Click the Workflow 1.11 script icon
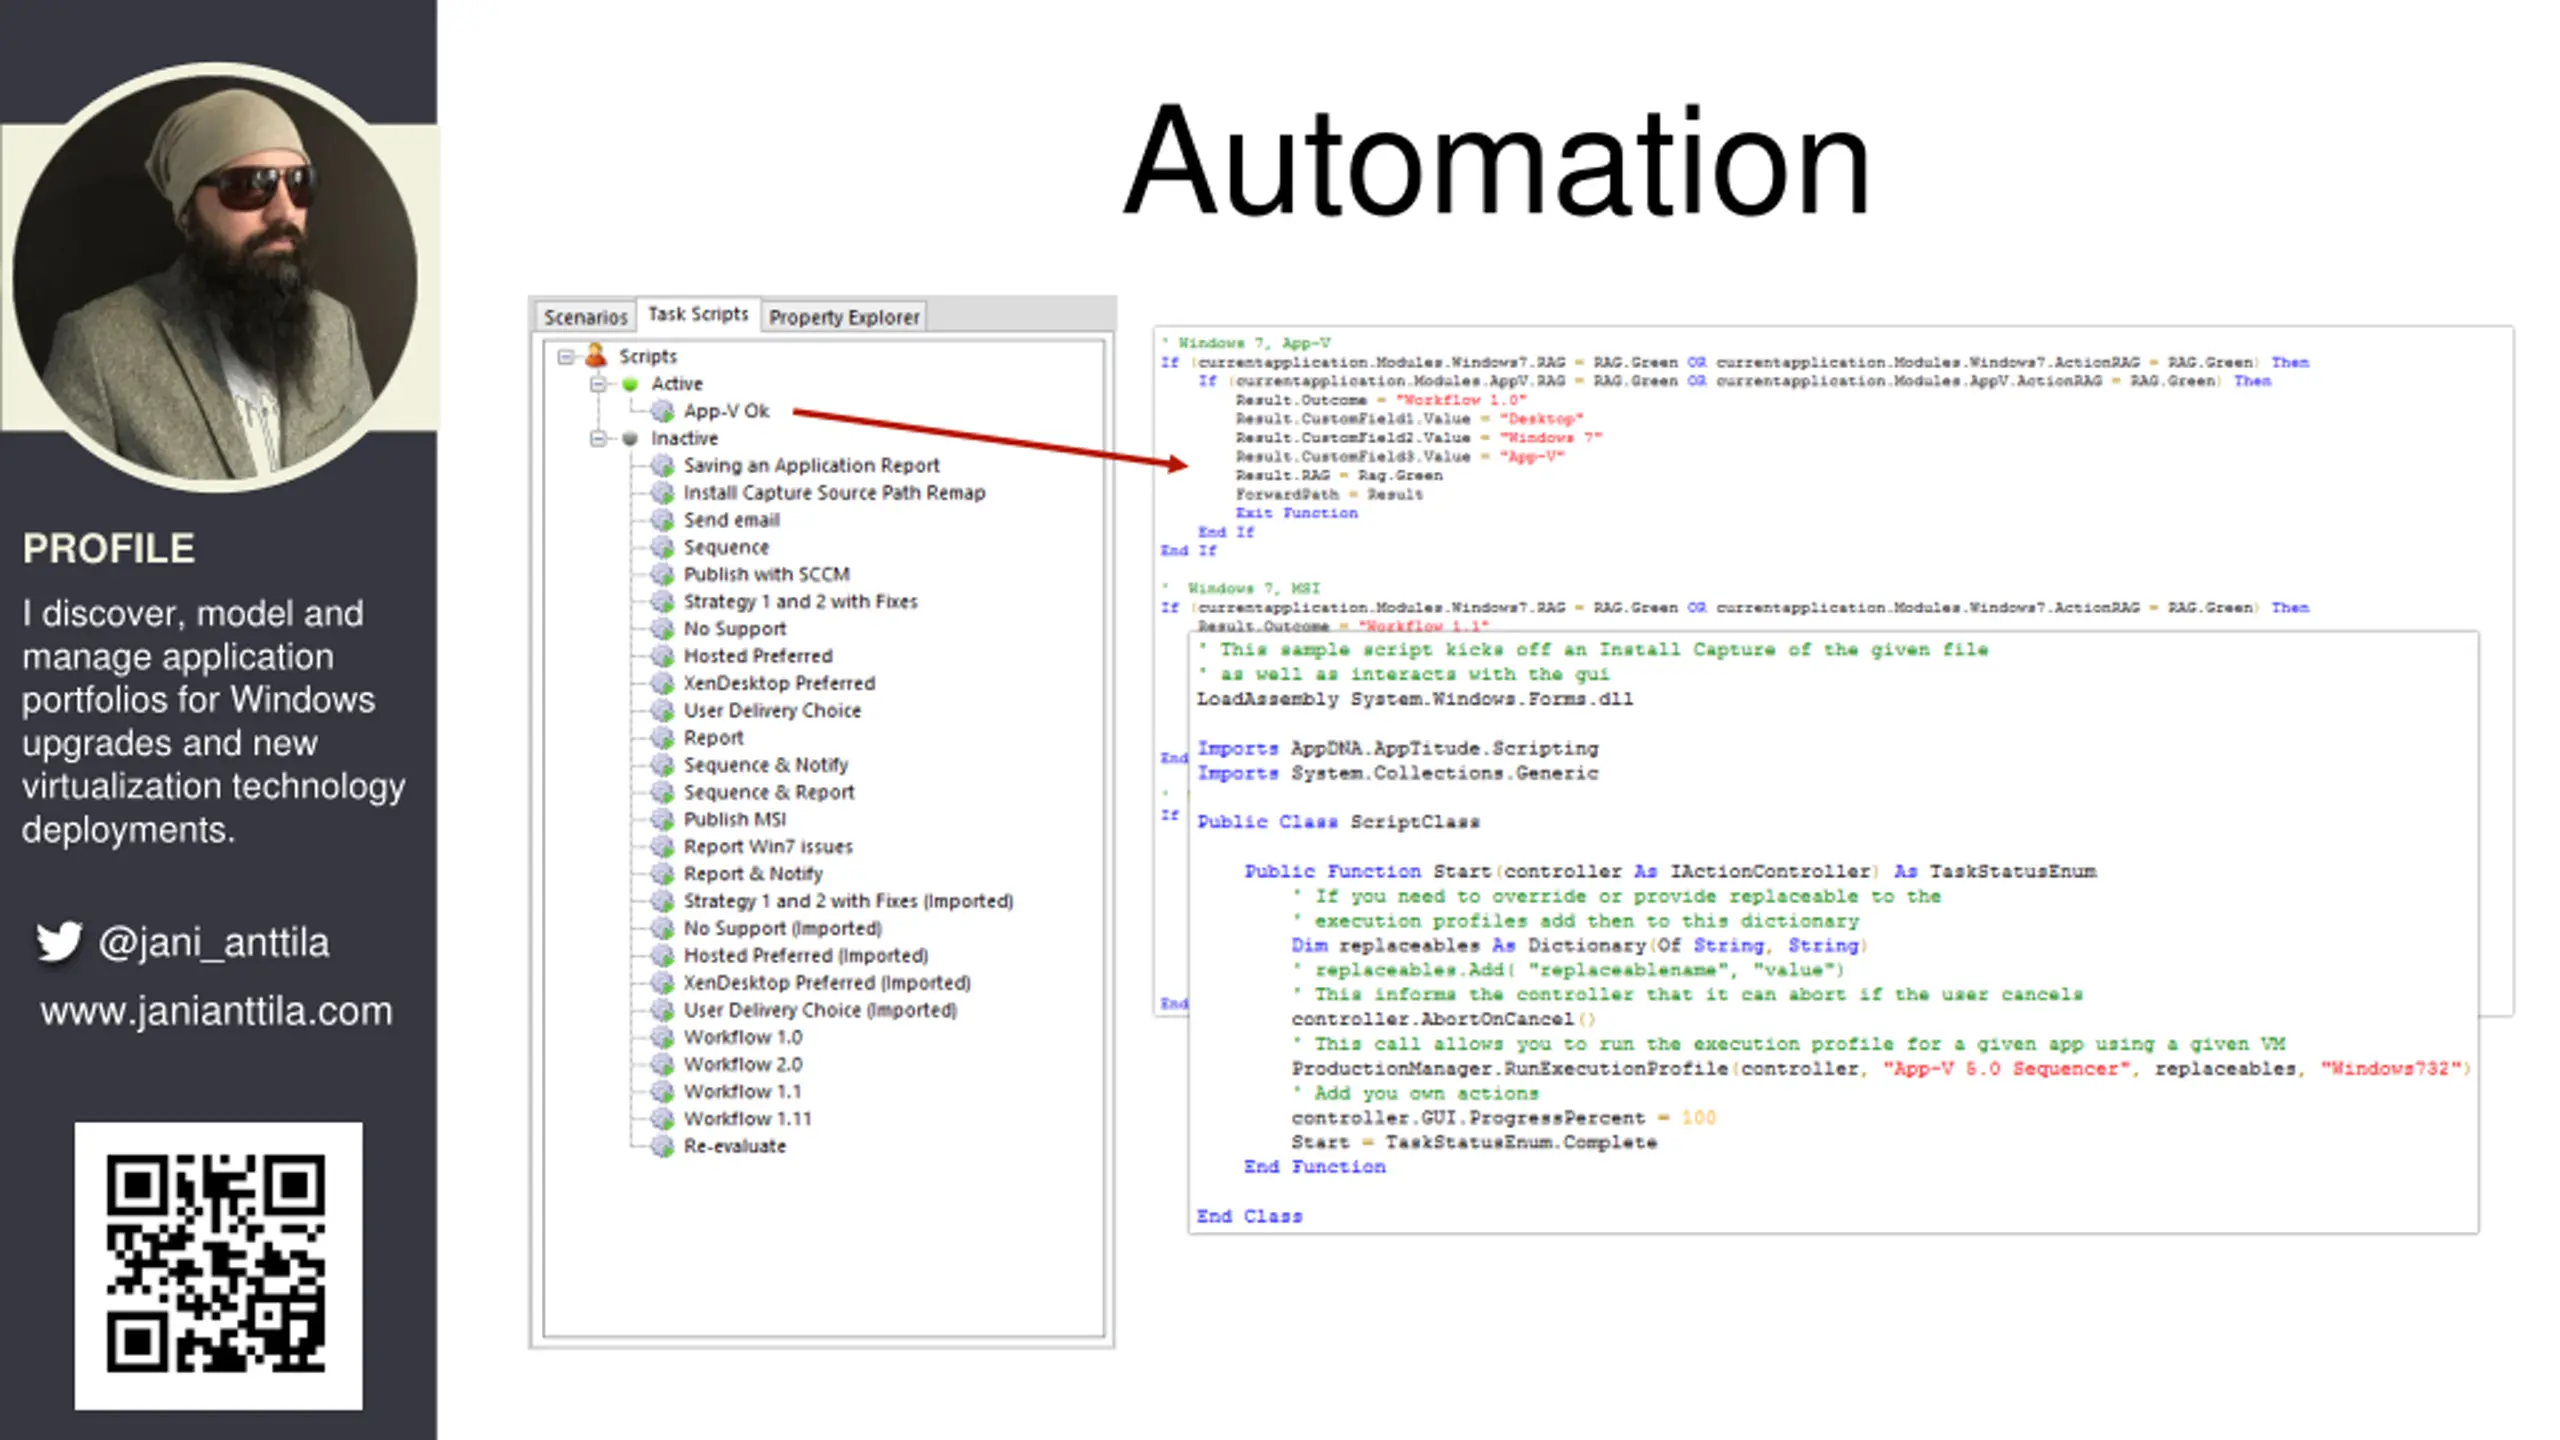Viewport: 2560px width, 1440px height. coord(662,1119)
